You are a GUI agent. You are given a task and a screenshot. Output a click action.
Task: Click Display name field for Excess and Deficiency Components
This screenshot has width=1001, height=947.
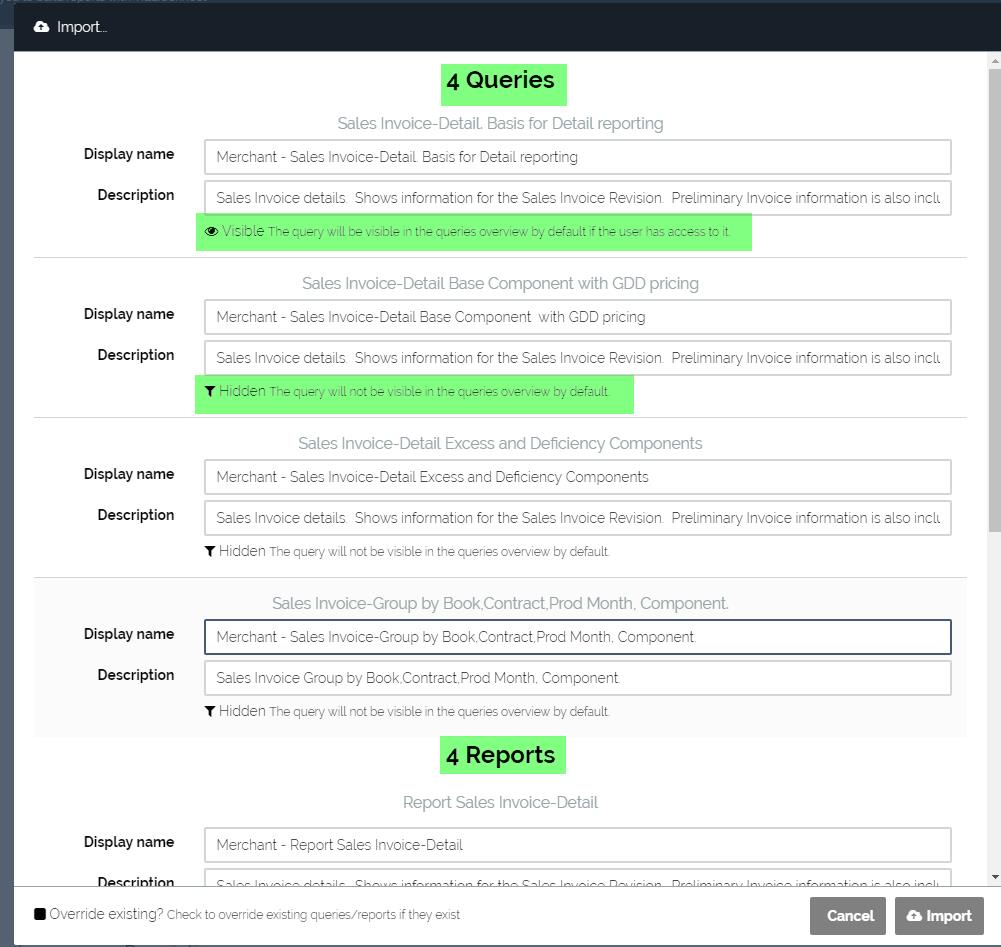pos(577,477)
